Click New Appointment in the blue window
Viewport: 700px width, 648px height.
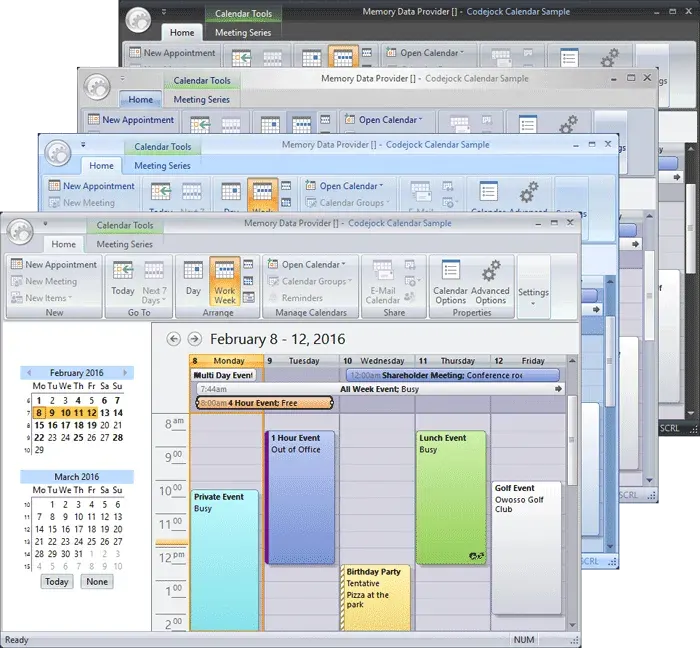tap(92, 186)
